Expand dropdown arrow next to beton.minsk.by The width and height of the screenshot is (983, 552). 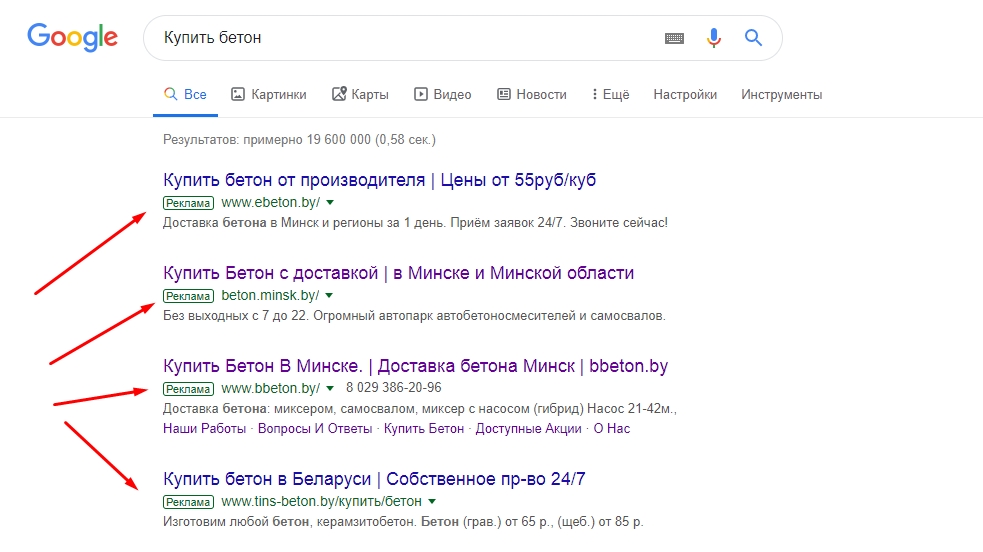pyautogui.click(x=329, y=296)
